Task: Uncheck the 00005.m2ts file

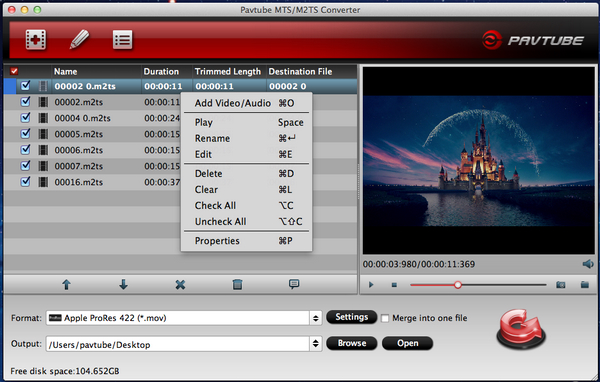Action: (x=25, y=134)
